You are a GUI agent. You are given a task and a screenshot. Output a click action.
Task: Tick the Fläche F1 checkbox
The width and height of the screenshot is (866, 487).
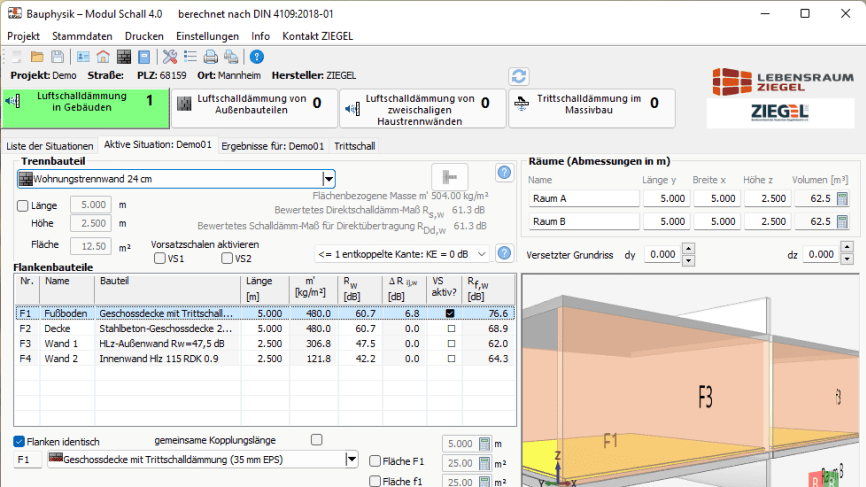pyautogui.click(x=375, y=461)
